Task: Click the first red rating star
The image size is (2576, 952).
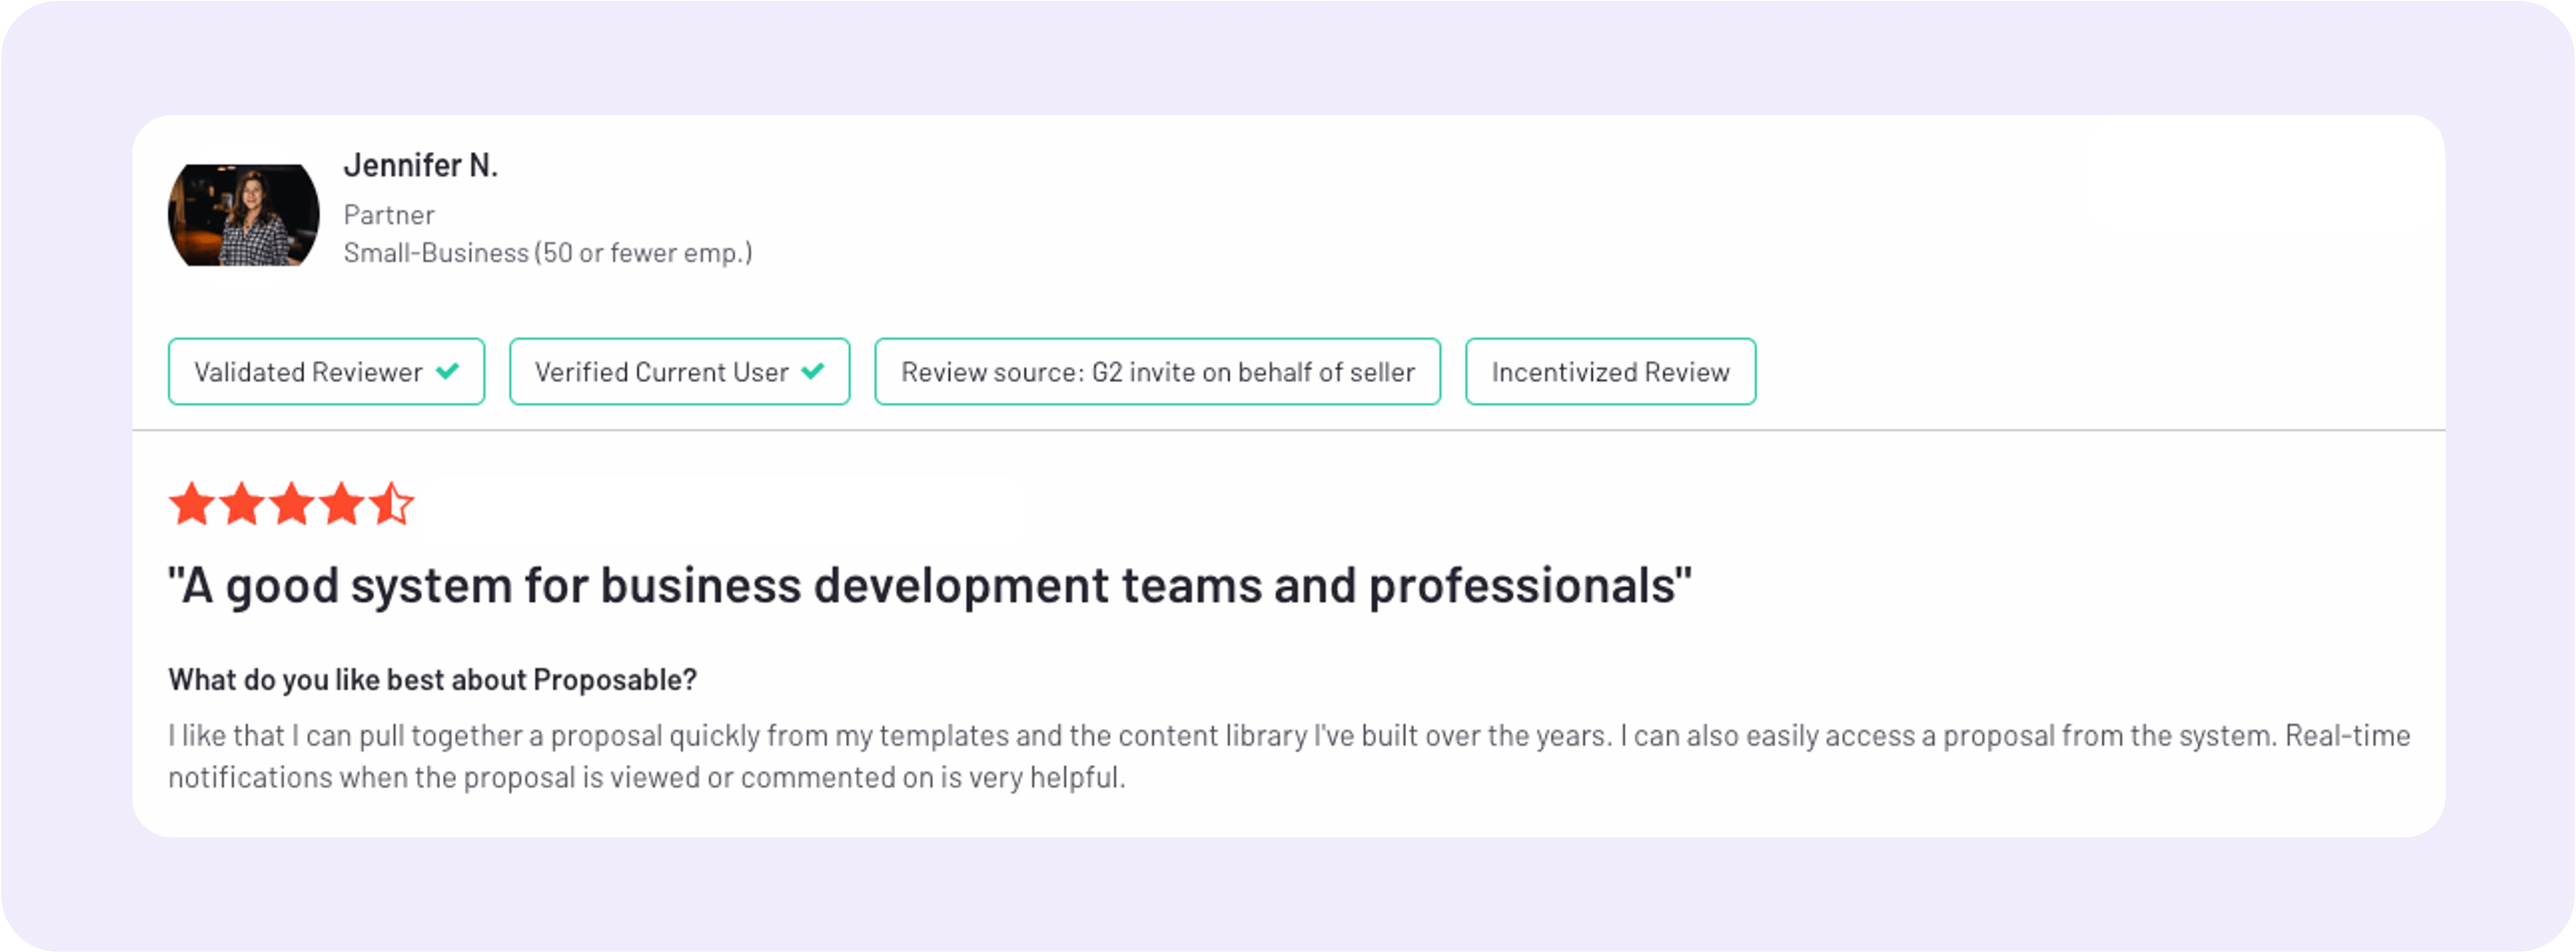Action: click(x=191, y=504)
